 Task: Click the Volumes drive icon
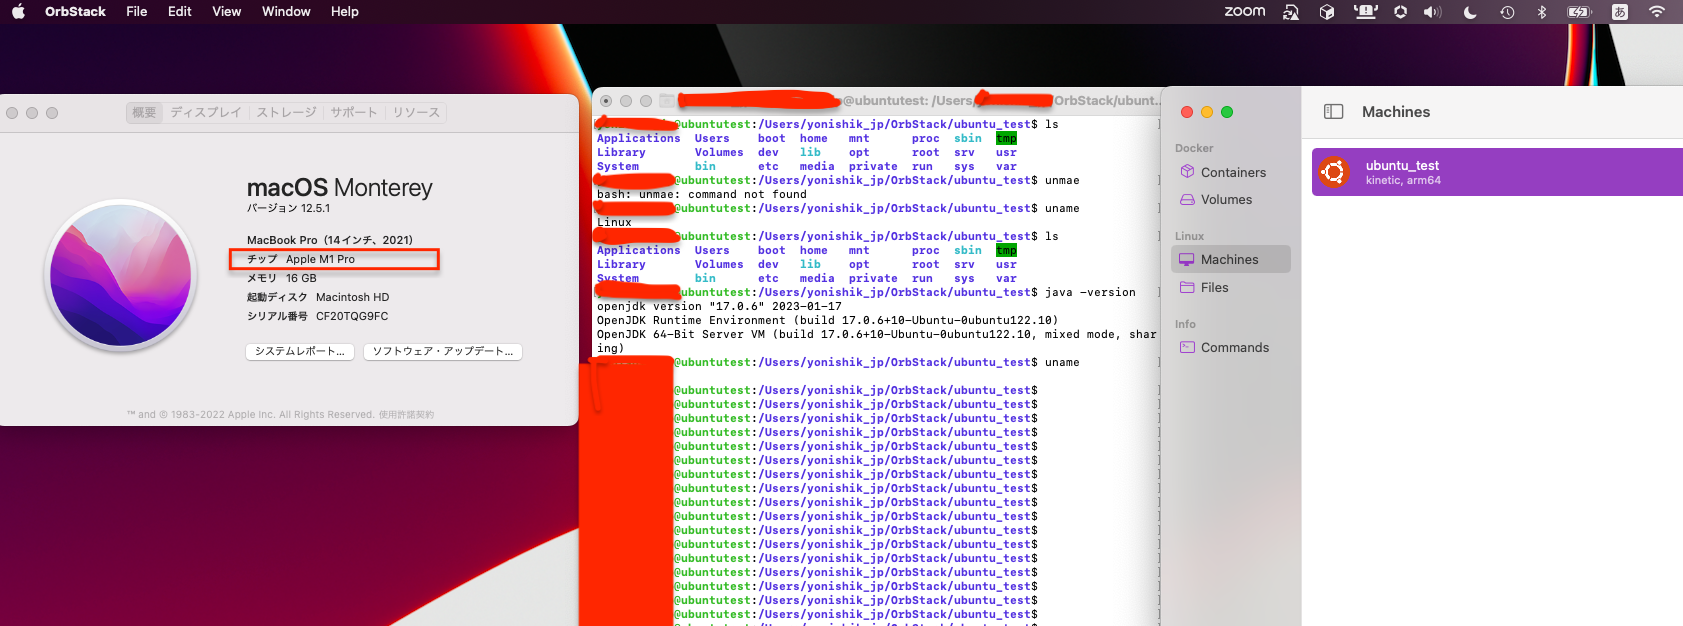[x=1187, y=199]
